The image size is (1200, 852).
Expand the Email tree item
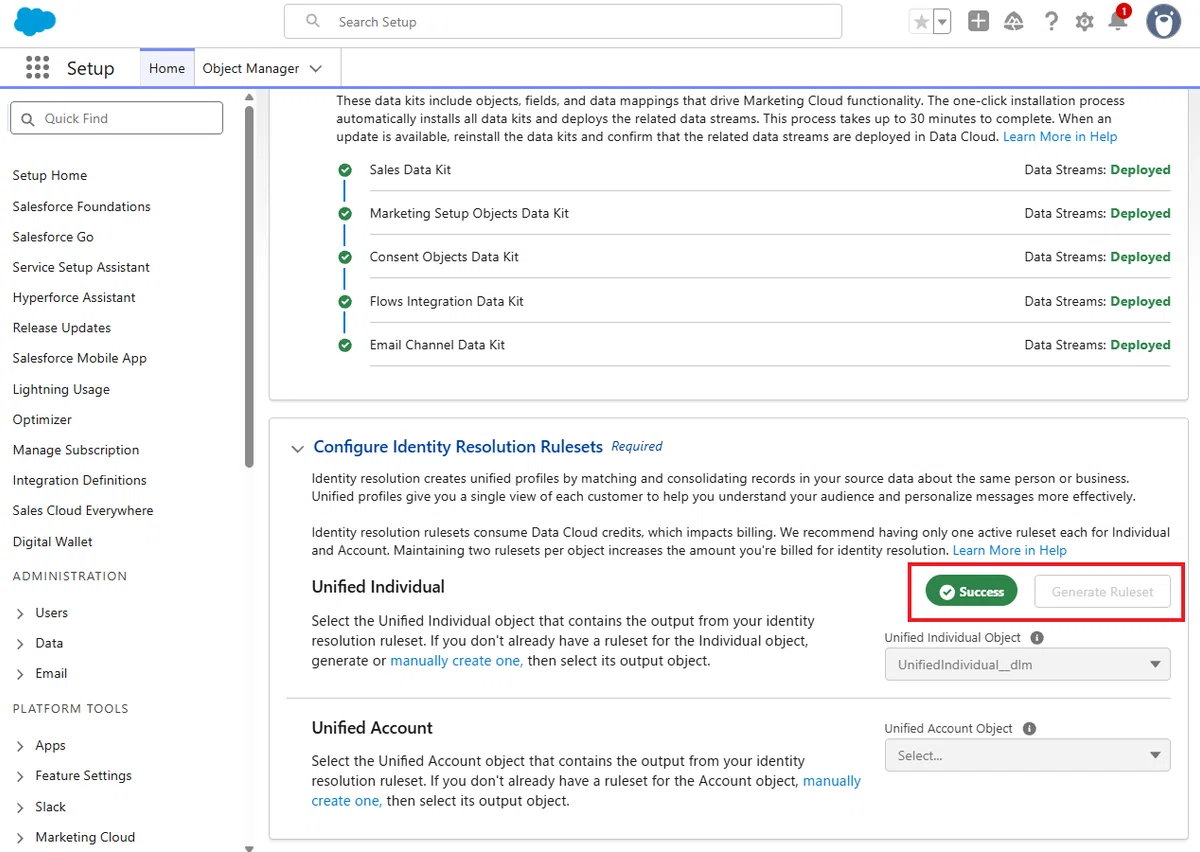tap(20, 674)
